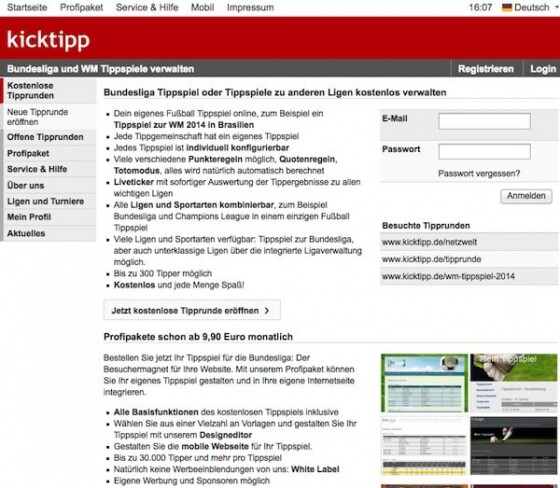Click the White Label bold text

tap(315, 469)
